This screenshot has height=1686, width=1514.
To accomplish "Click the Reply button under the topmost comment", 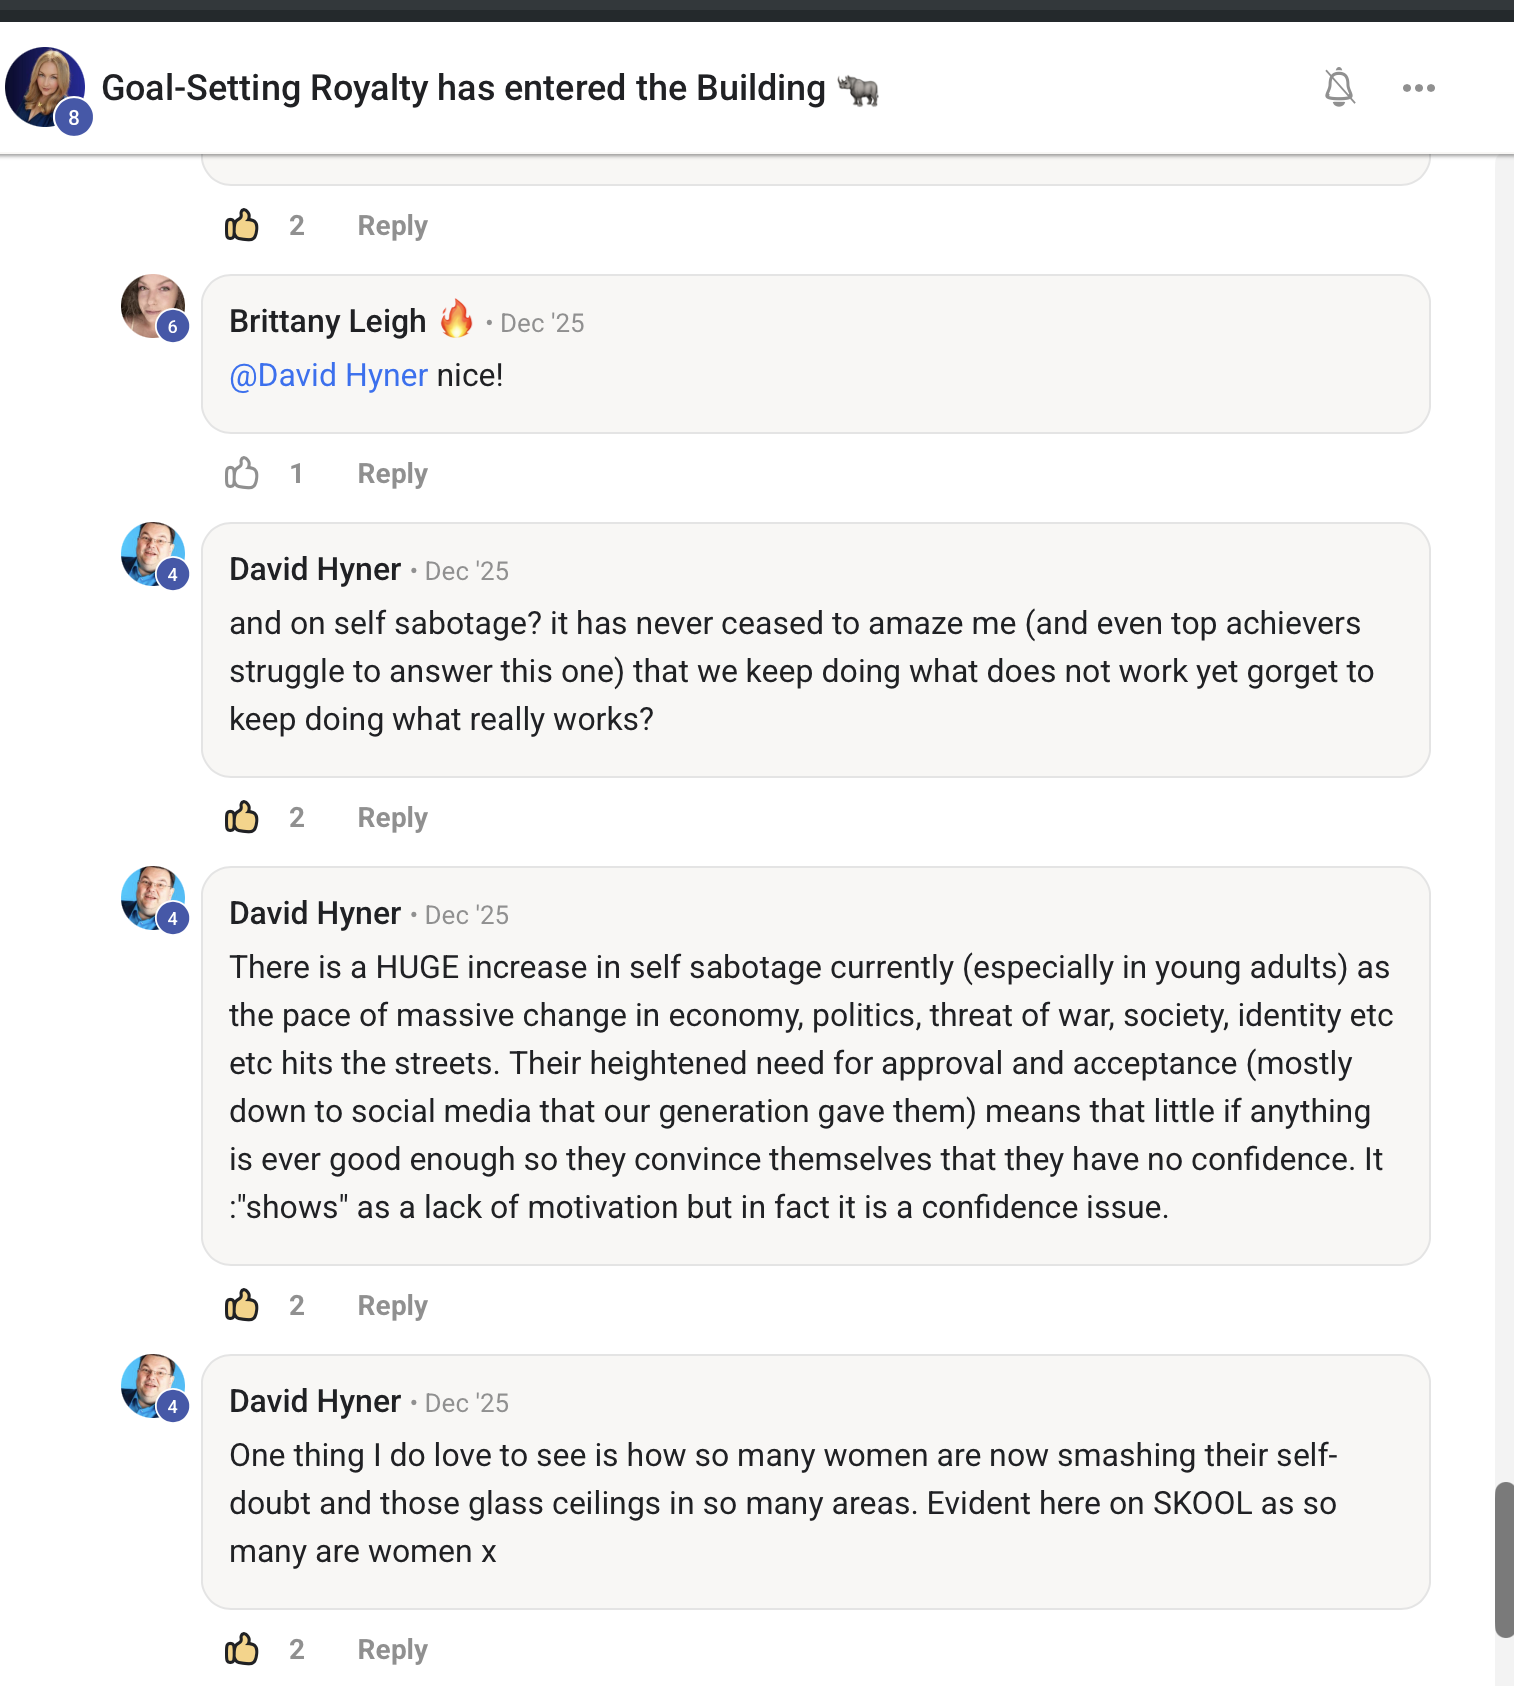I will coord(392,225).
